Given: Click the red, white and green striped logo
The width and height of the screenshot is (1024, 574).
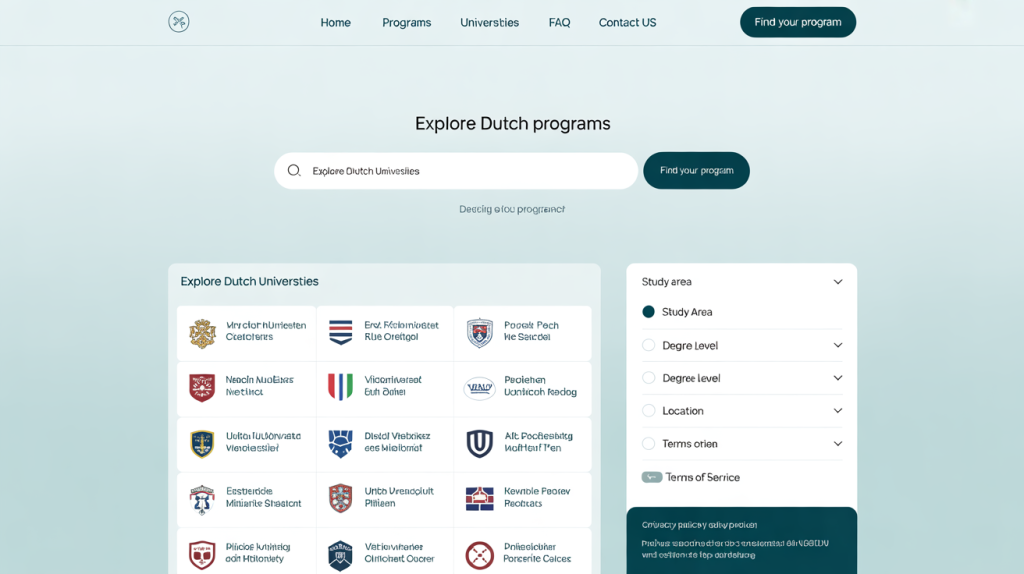Looking at the screenshot, I should [x=341, y=387].
